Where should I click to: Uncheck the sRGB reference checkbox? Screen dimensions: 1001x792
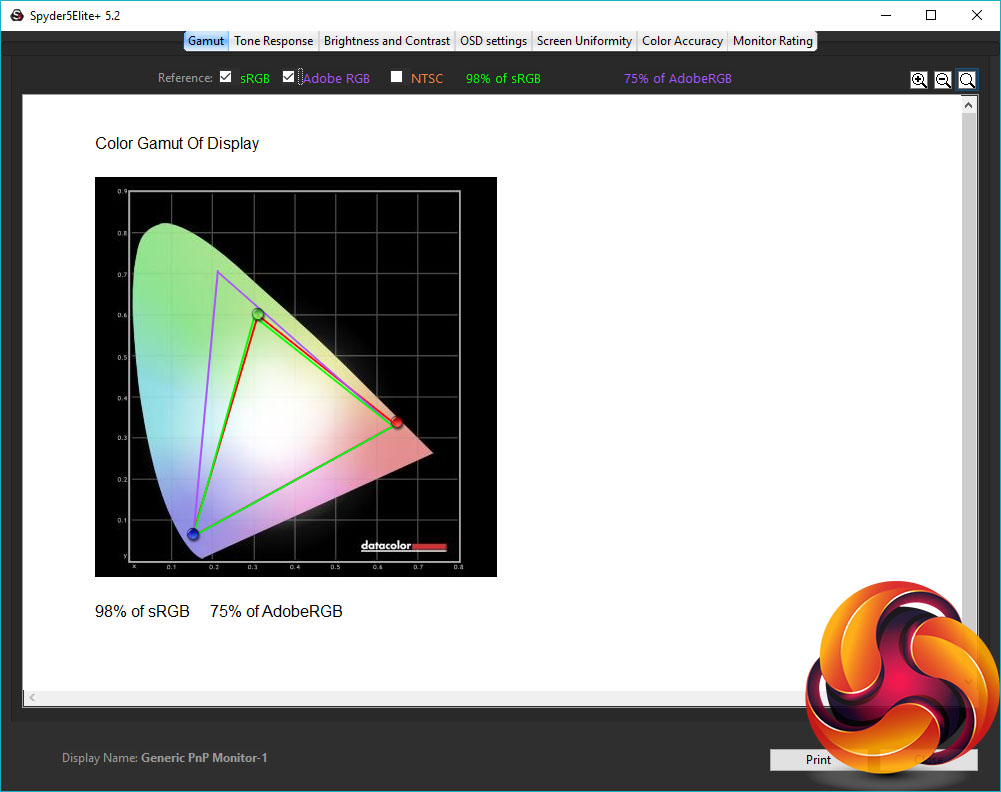coord(226,77)
